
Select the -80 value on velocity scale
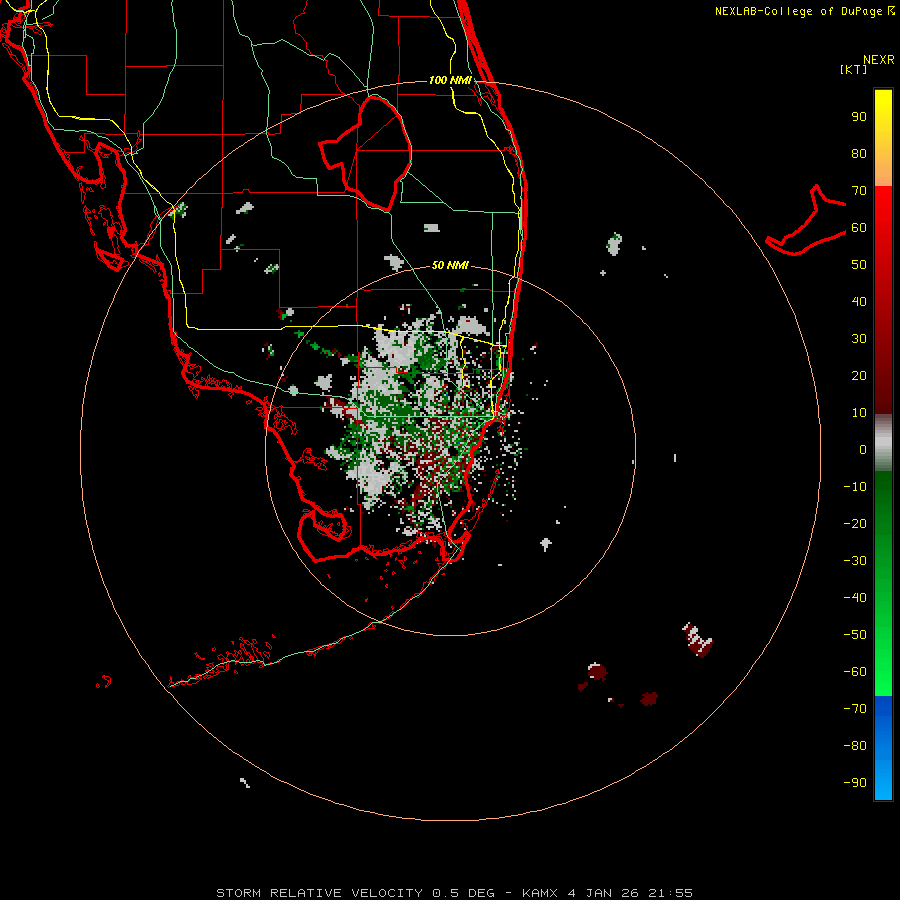coord(855,746)
